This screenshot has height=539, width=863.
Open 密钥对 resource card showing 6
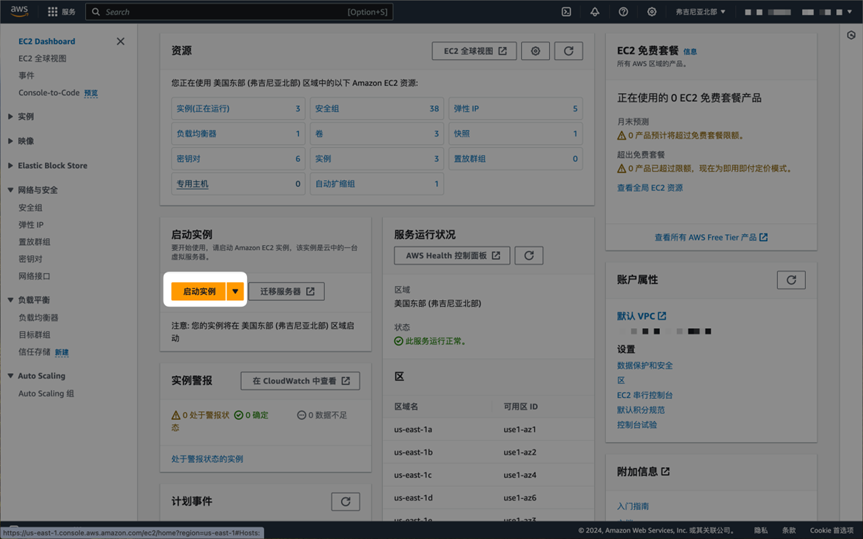coord(238,159)
